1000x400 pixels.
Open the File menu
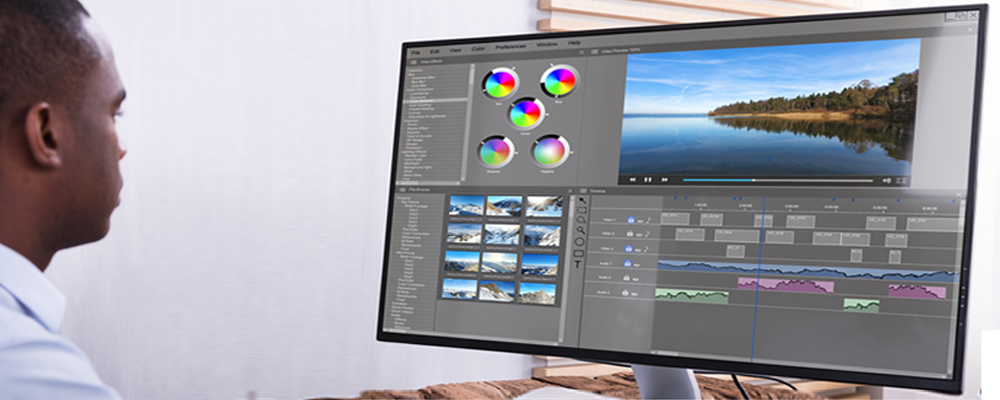click(x=414, y=50)
